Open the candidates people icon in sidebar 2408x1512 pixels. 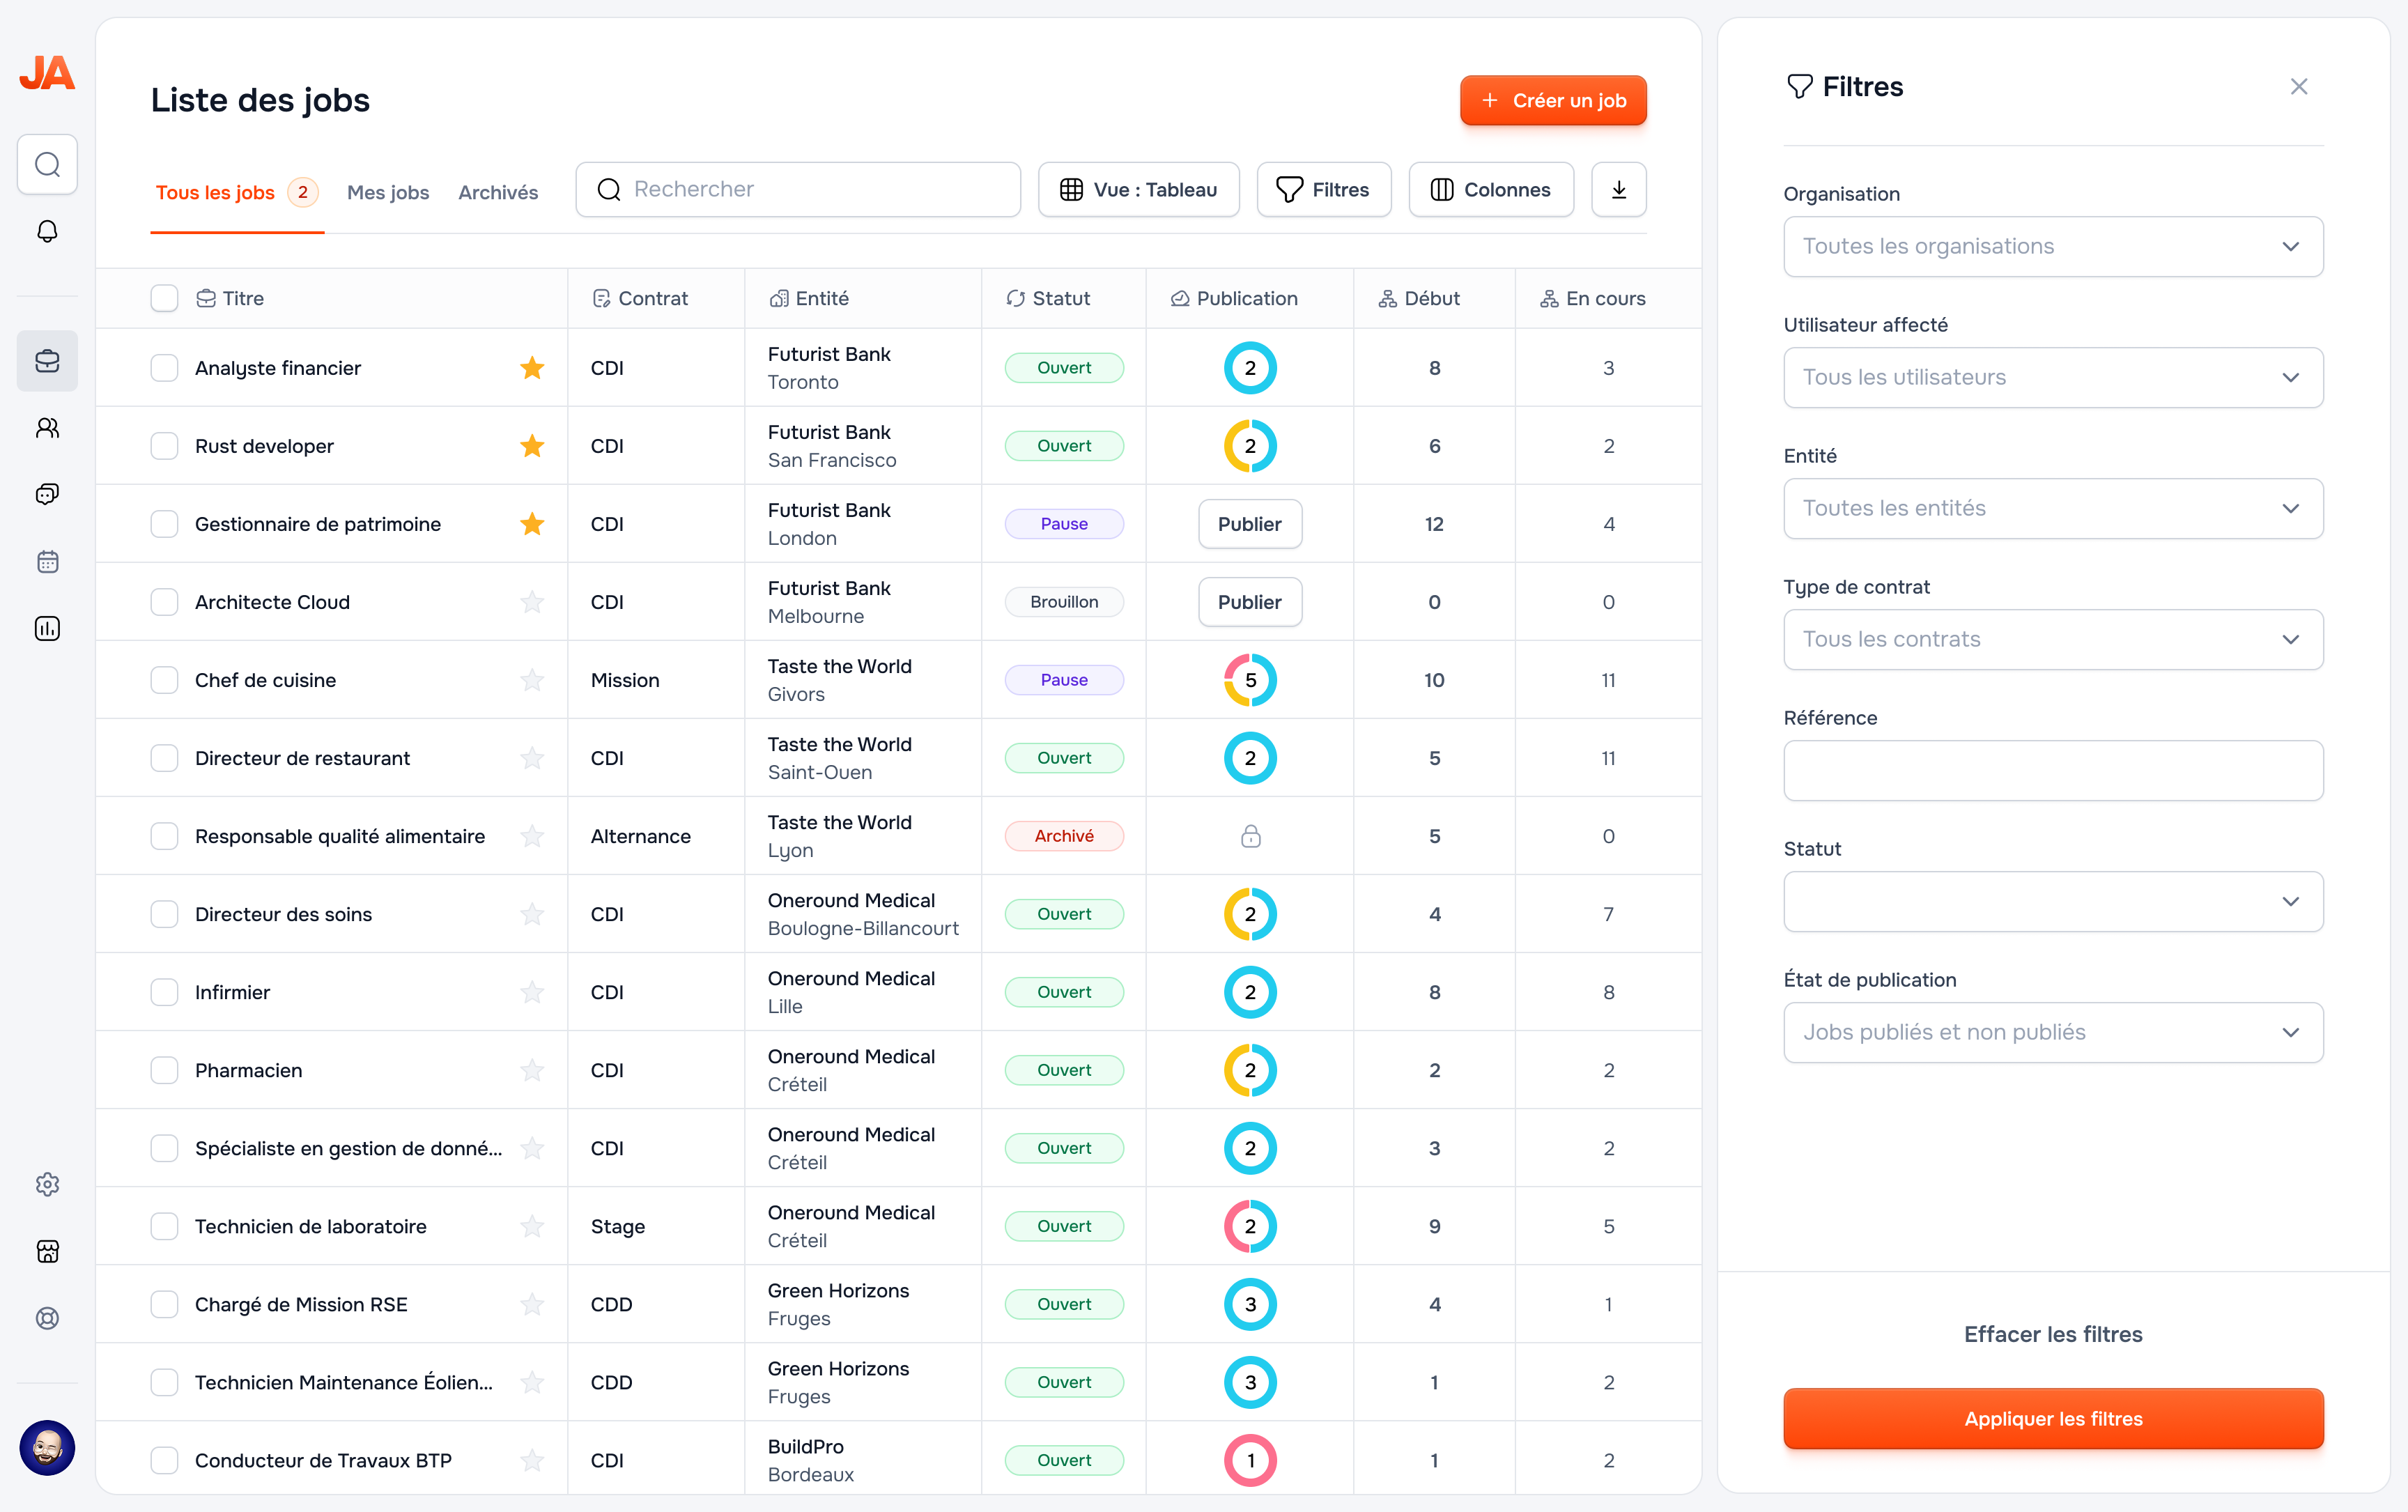point(47,428)
